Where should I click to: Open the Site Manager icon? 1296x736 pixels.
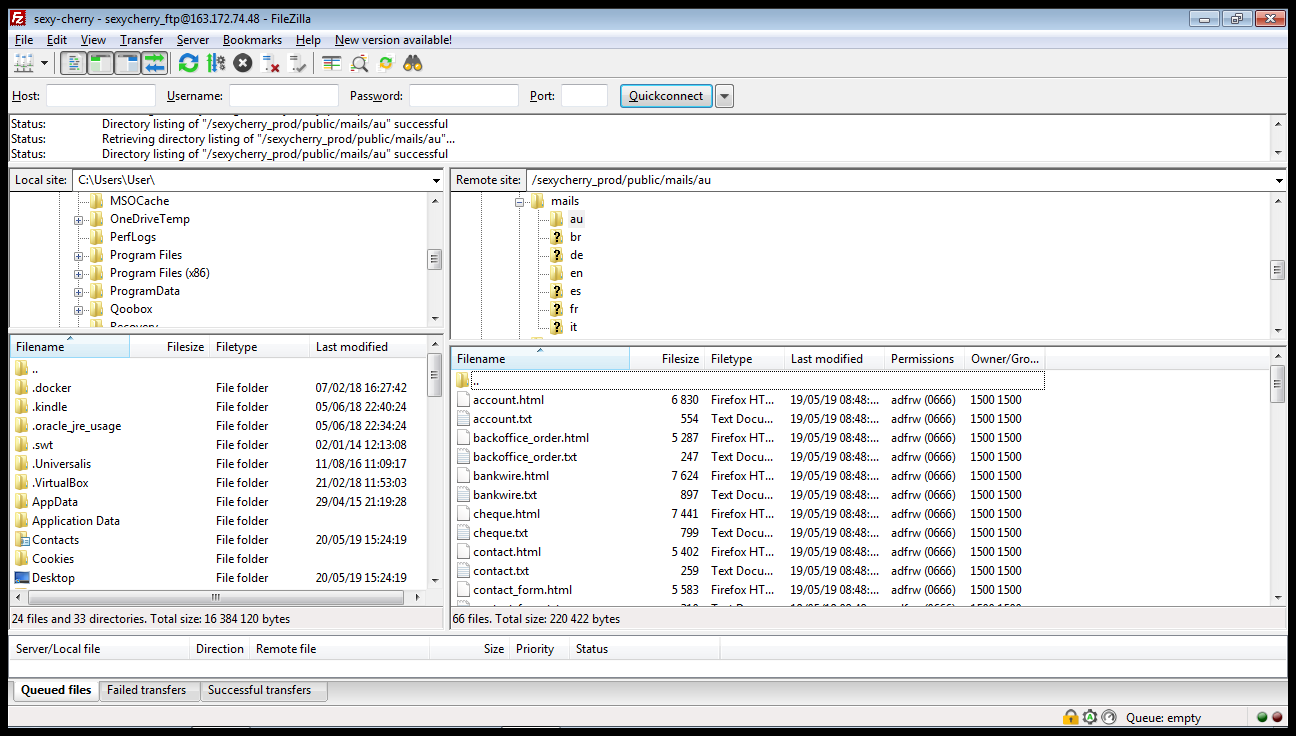click(x=22, y=64)
